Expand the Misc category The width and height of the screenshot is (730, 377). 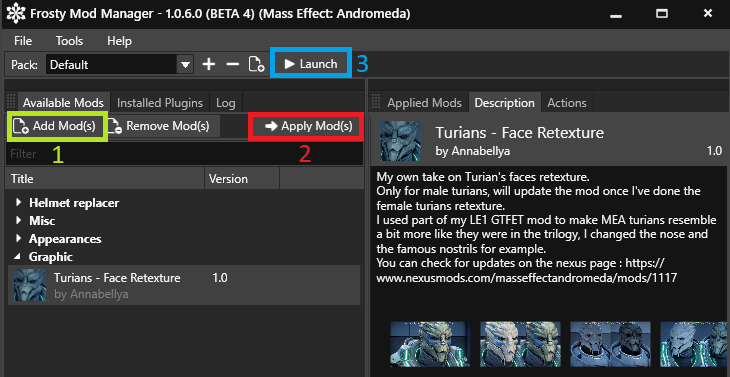click(19, 220)
